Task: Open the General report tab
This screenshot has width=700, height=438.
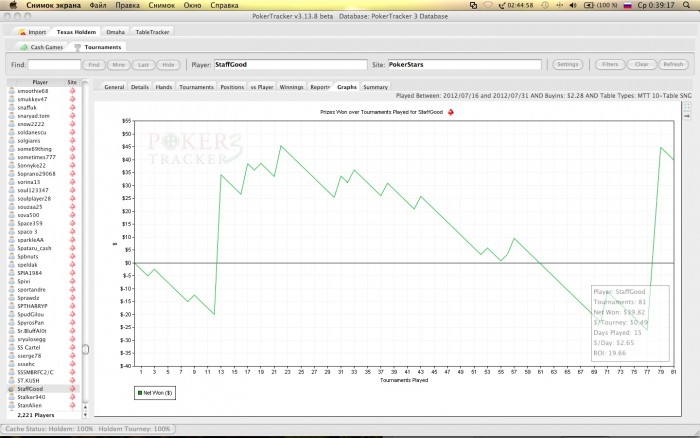Action: pos(114,87)
